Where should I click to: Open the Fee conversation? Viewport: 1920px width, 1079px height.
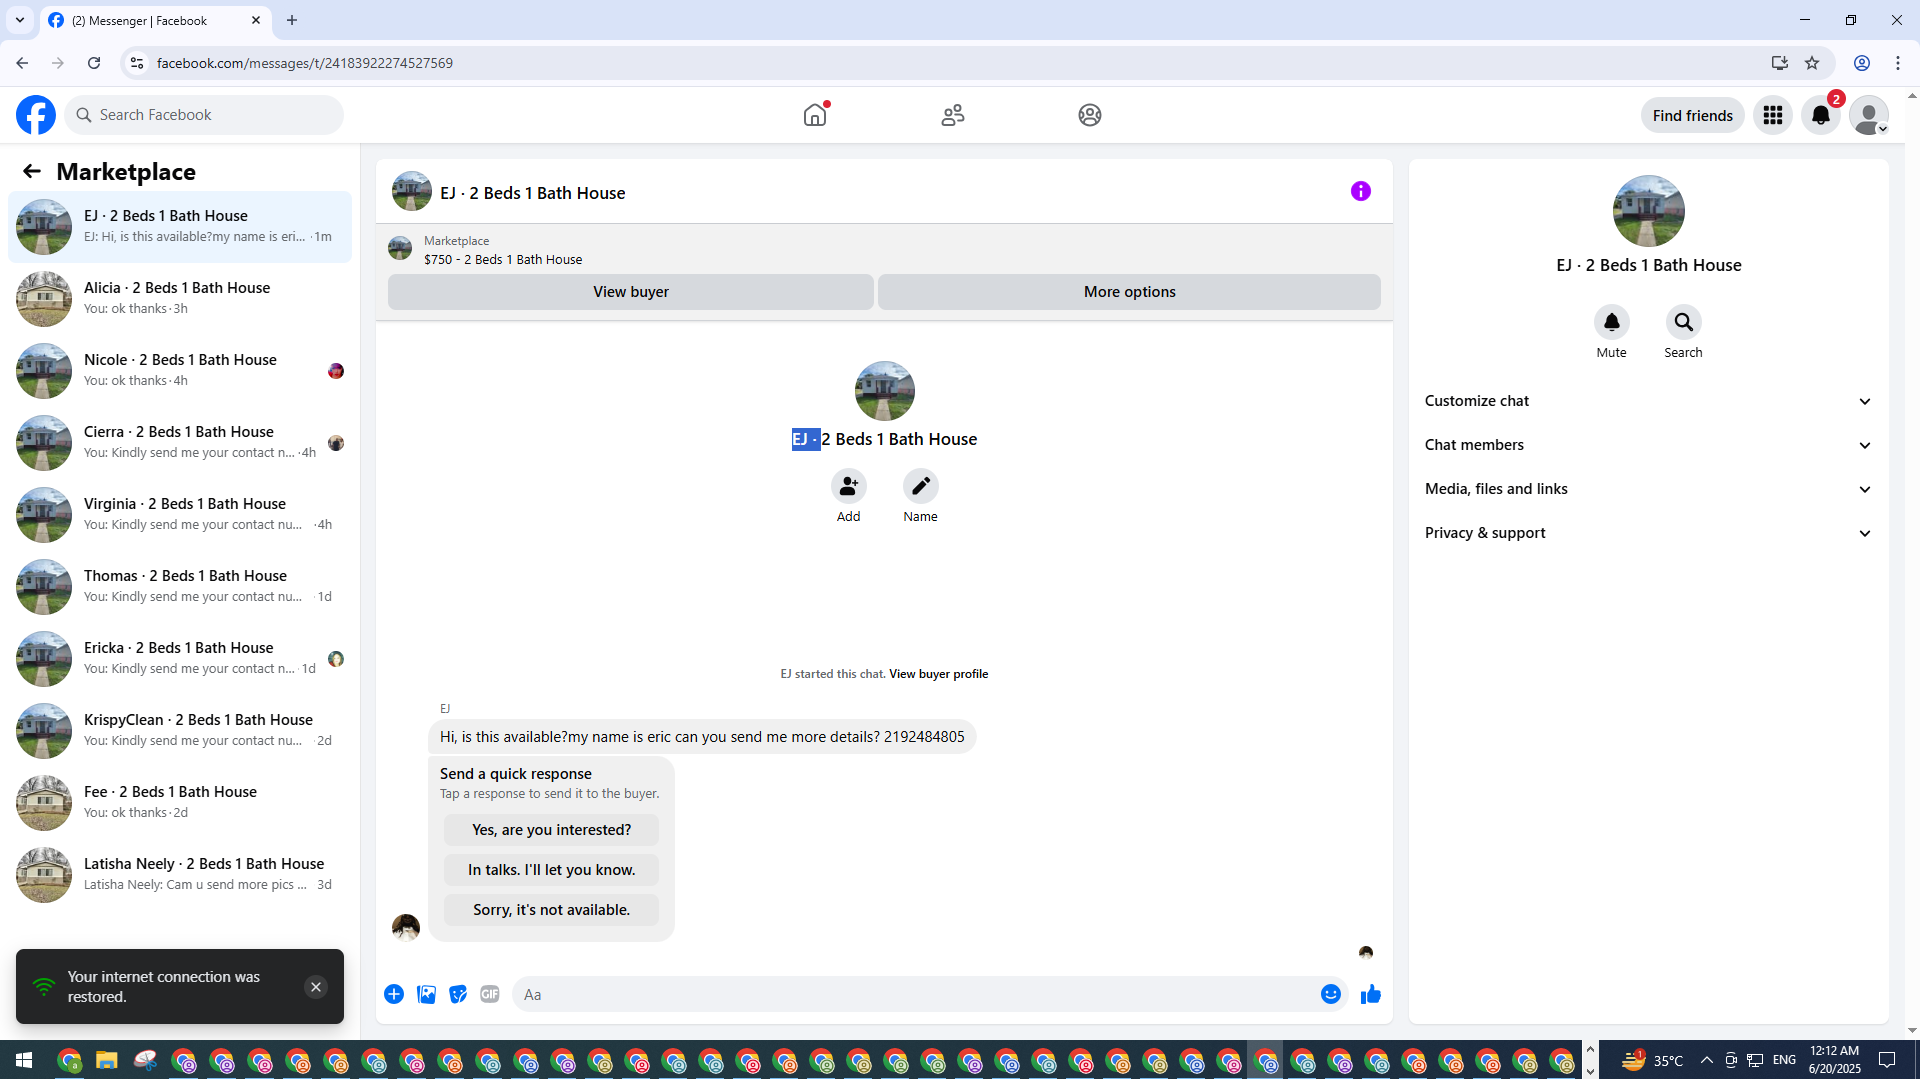[180, 802]
